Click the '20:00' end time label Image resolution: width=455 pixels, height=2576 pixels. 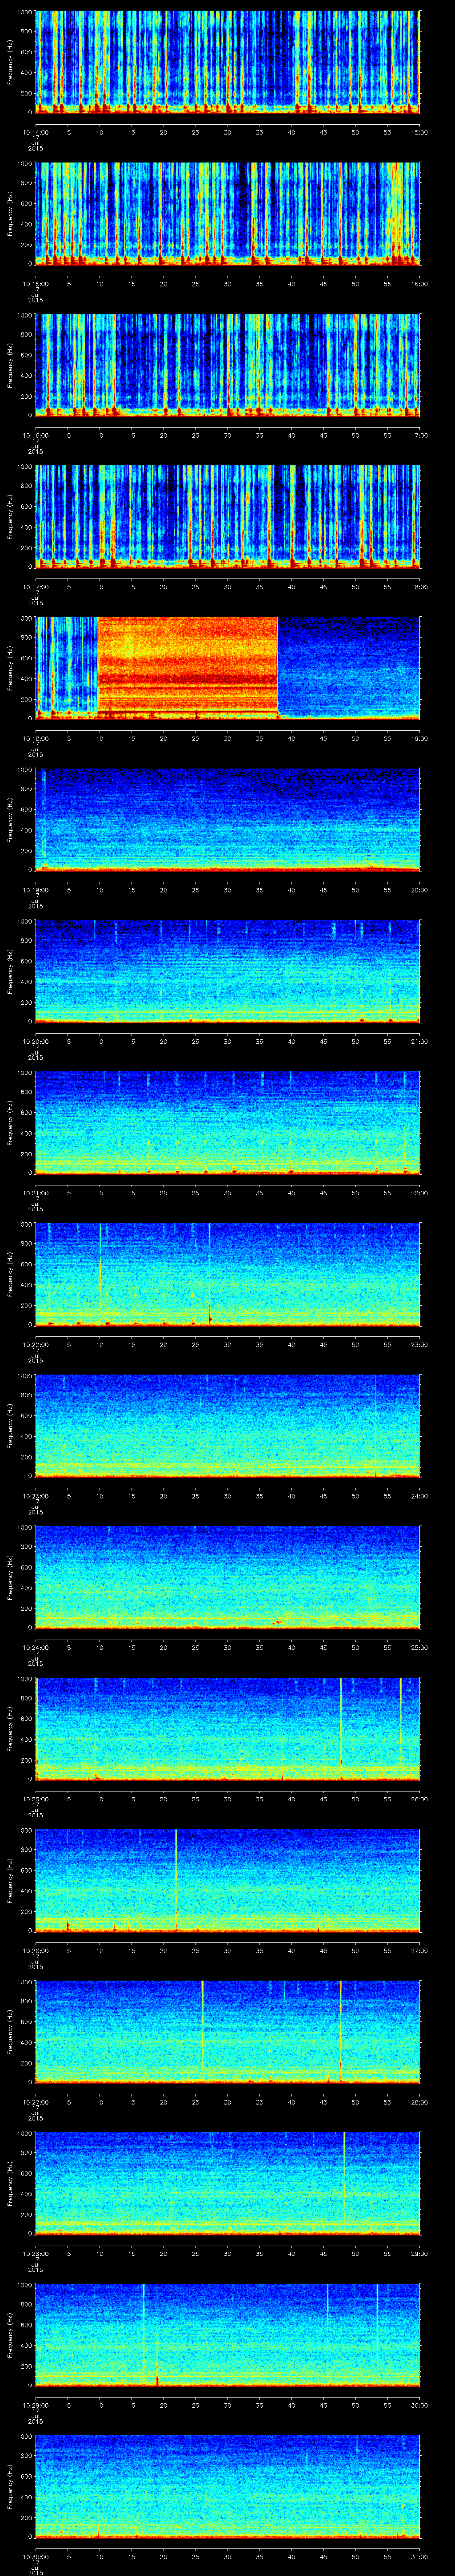[419, 890]
